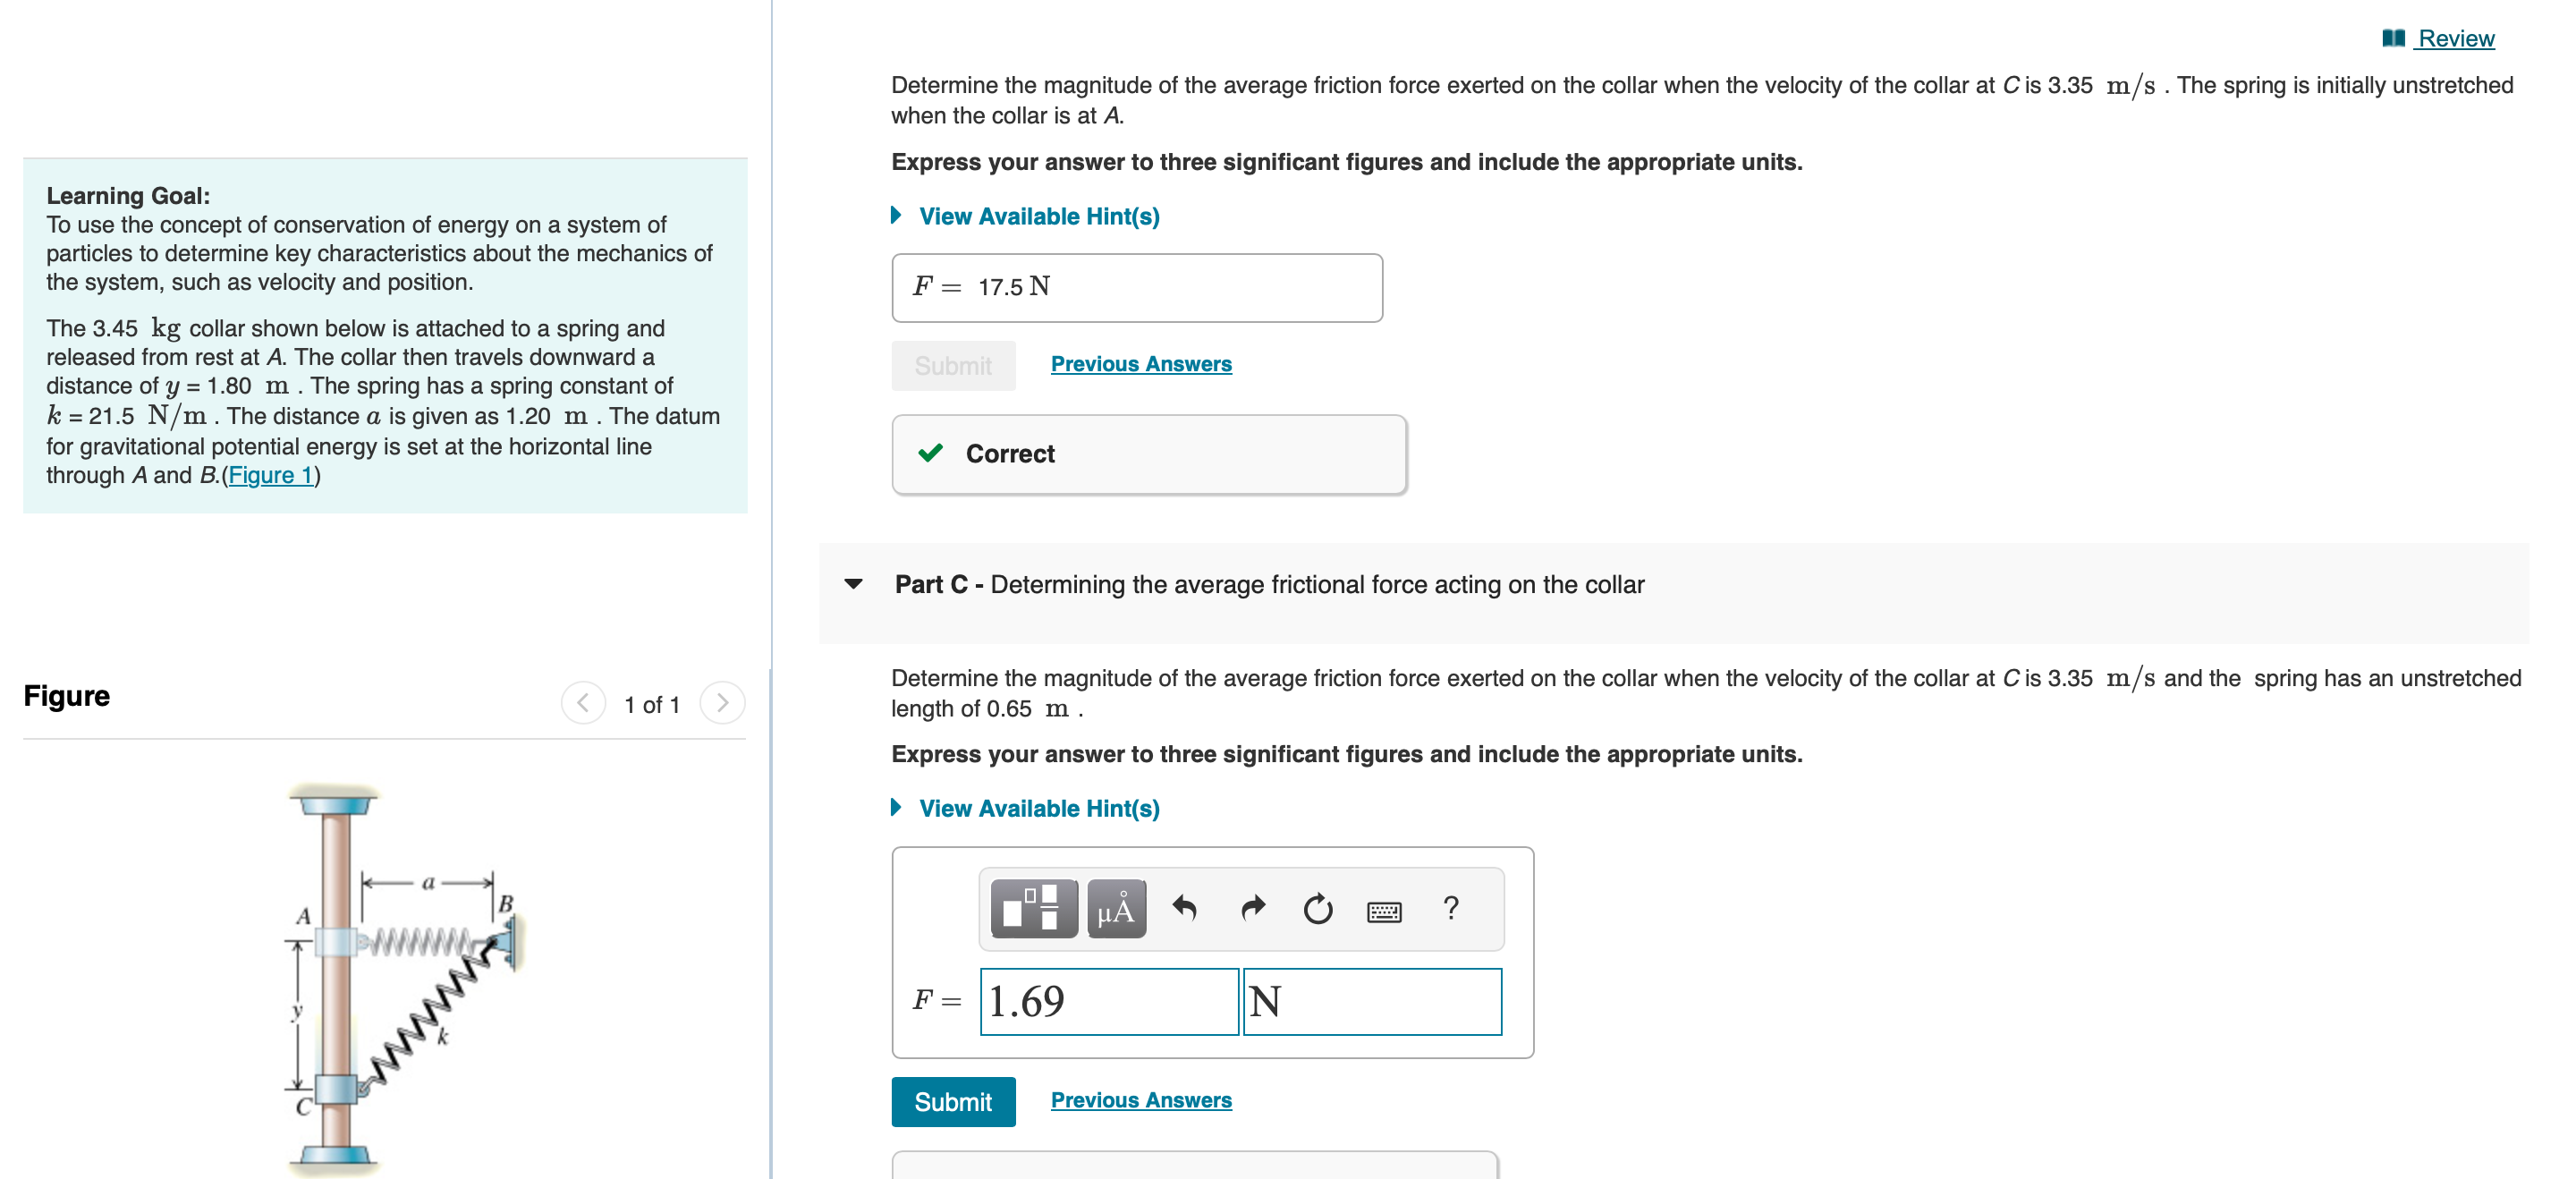Click the undo arrow in the equation toolbar
The image size is (2576, 1179).
point(1185,908)
